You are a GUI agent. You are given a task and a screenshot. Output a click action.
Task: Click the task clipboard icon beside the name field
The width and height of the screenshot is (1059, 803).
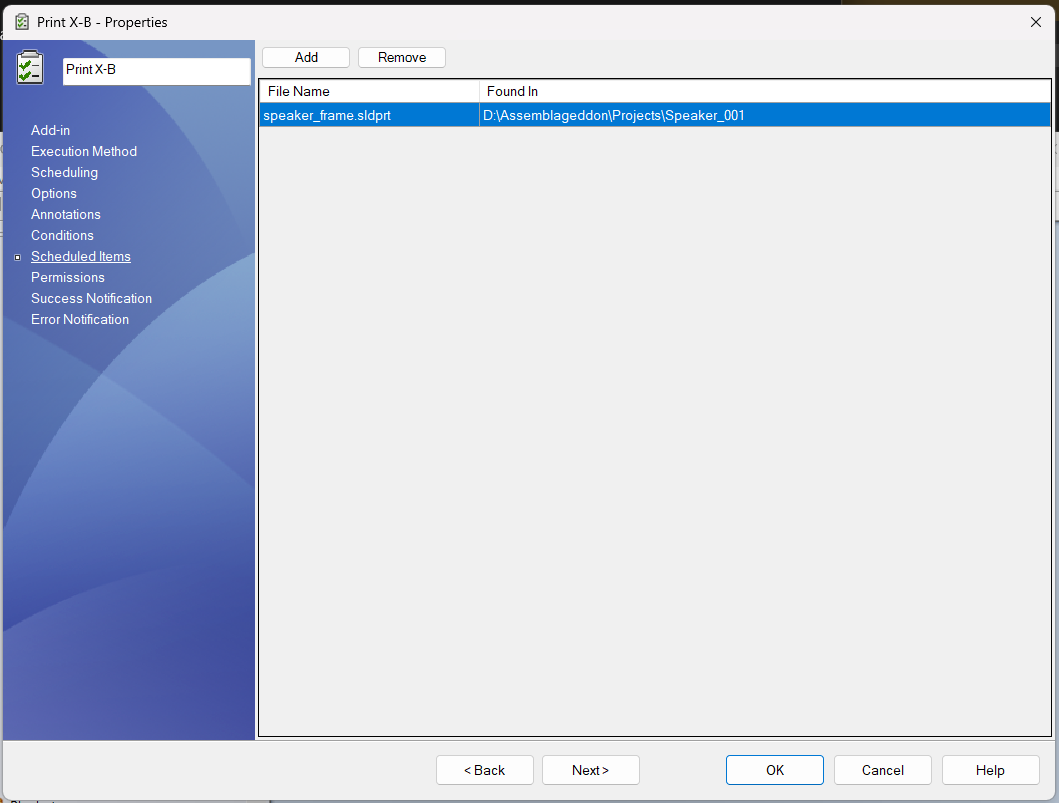tap(30, 67)
